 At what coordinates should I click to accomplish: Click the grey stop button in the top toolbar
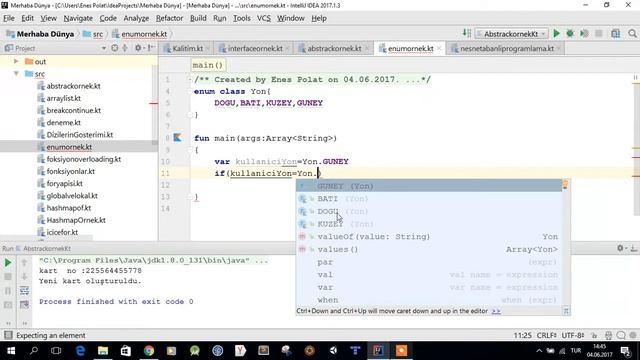[x=598, y=33]
